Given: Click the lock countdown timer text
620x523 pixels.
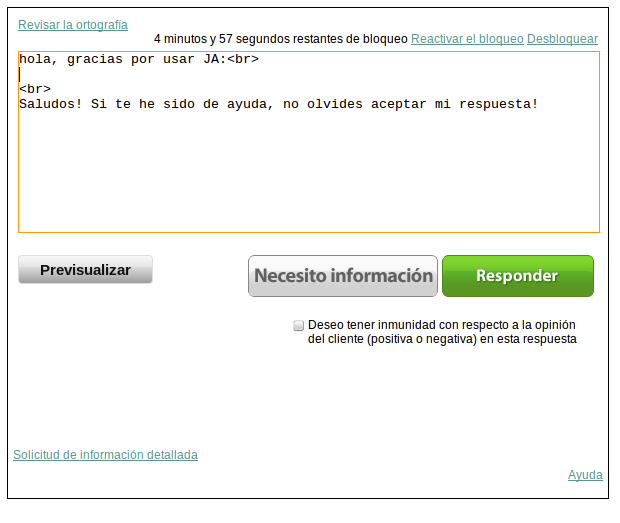Looking at the screenshot, I should click(280, 39).
